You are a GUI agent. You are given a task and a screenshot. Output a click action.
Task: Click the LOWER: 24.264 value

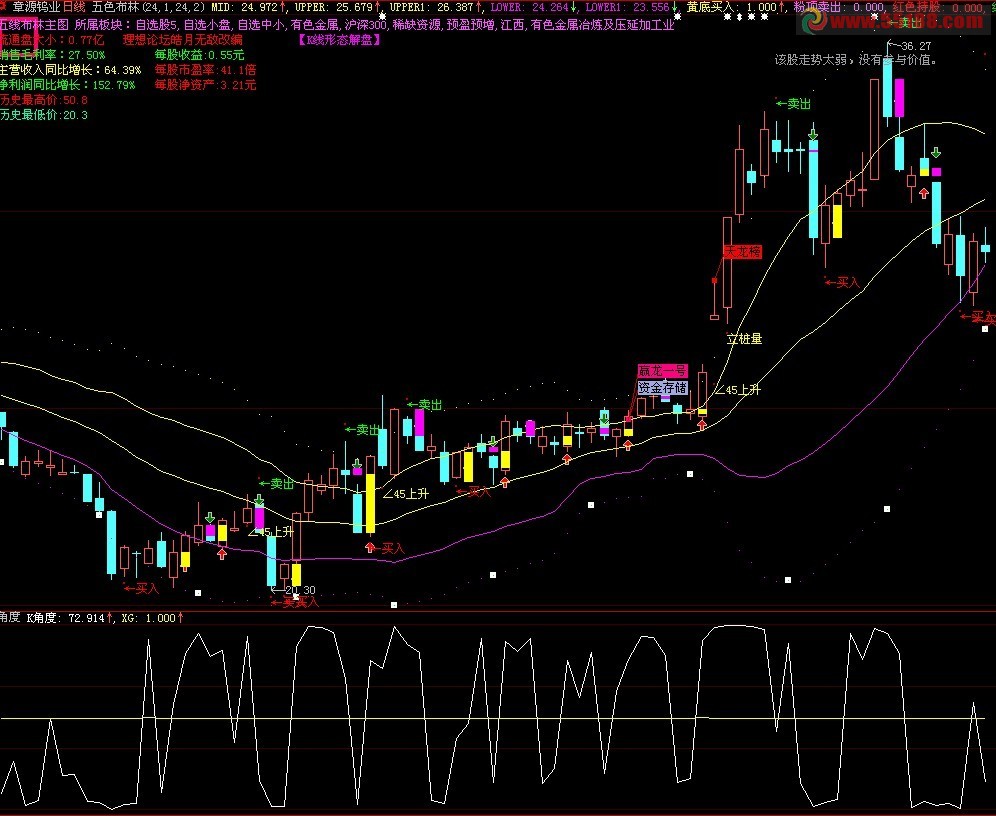529,7
